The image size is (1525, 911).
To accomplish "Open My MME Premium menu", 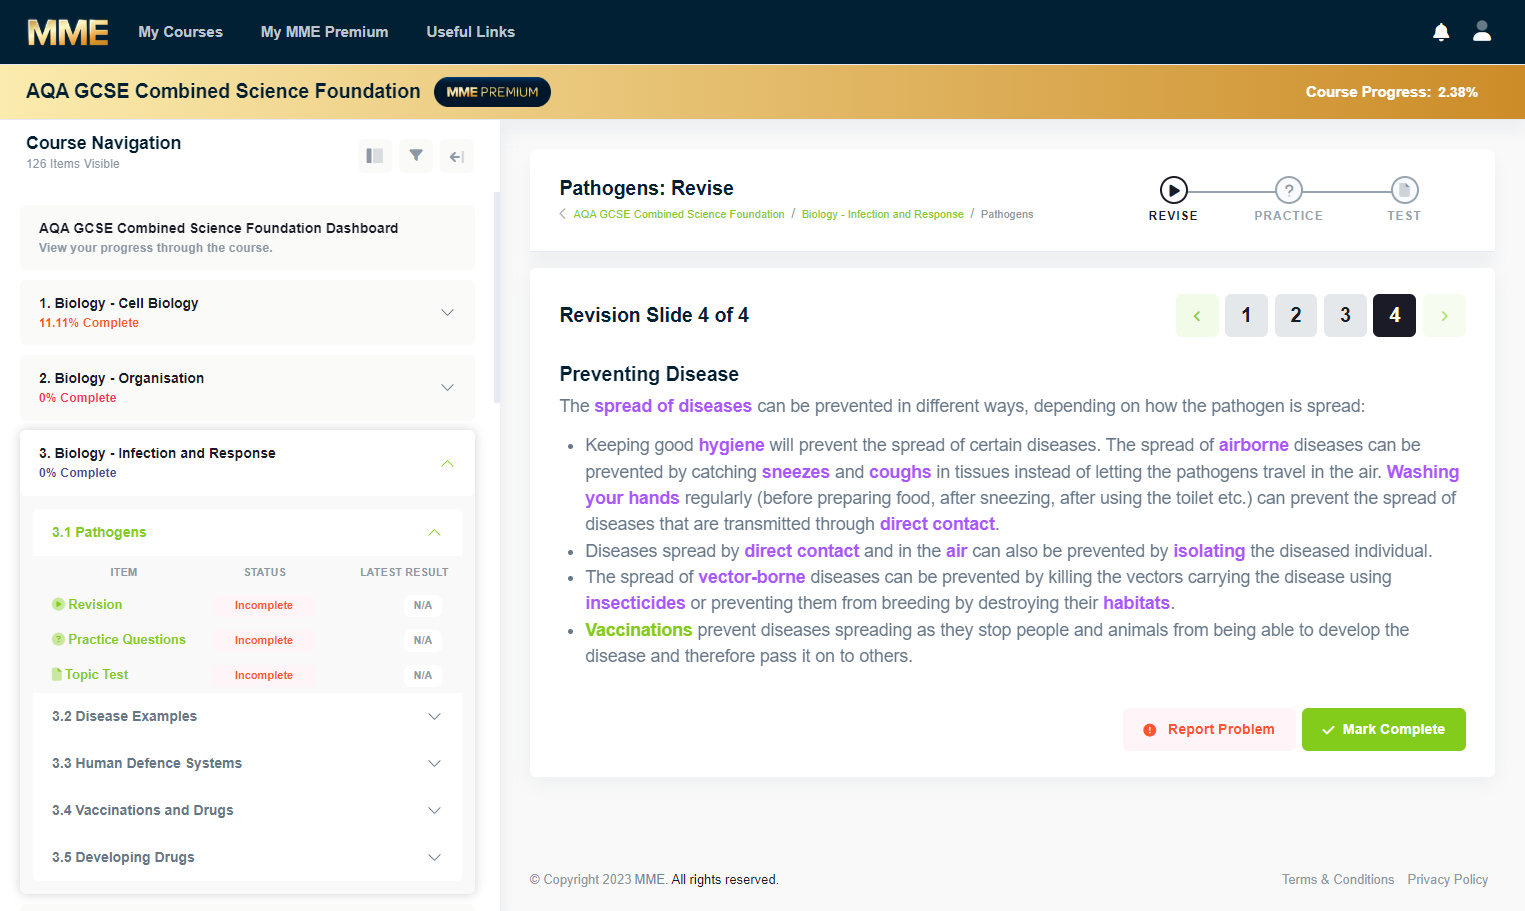I will click(x=324, y=32).
